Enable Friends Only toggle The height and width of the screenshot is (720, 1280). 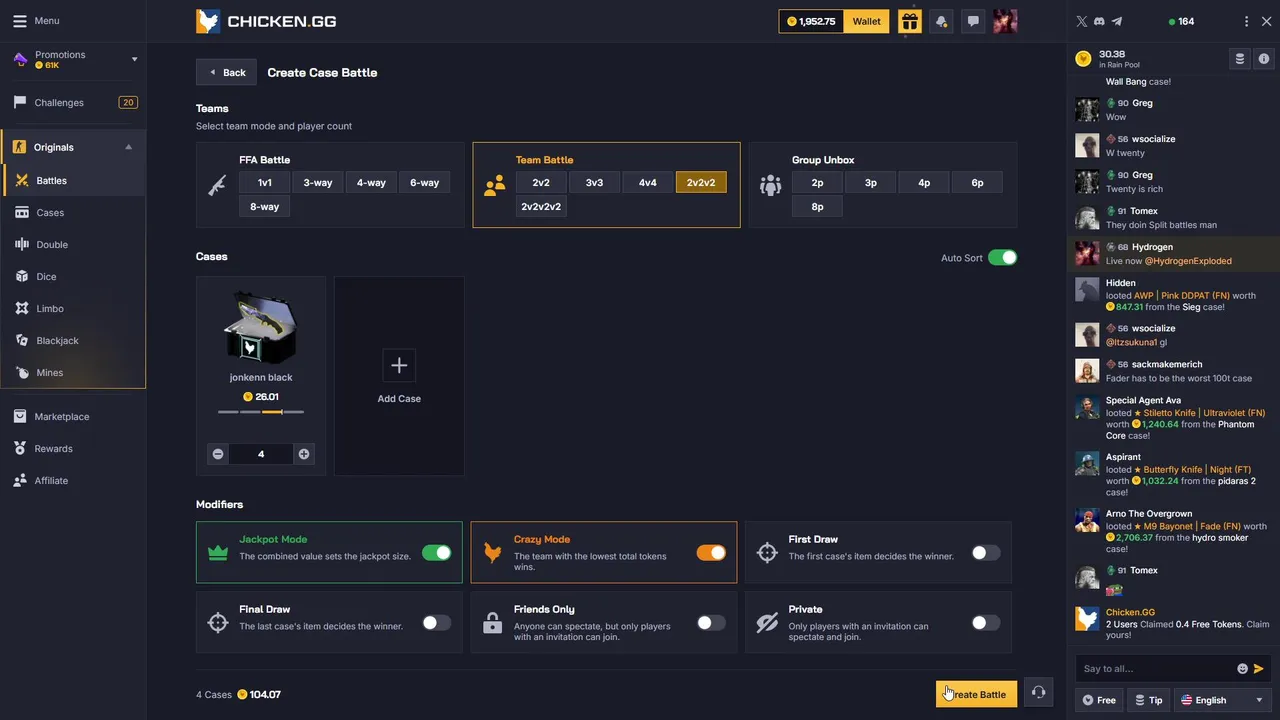[711, 623]
